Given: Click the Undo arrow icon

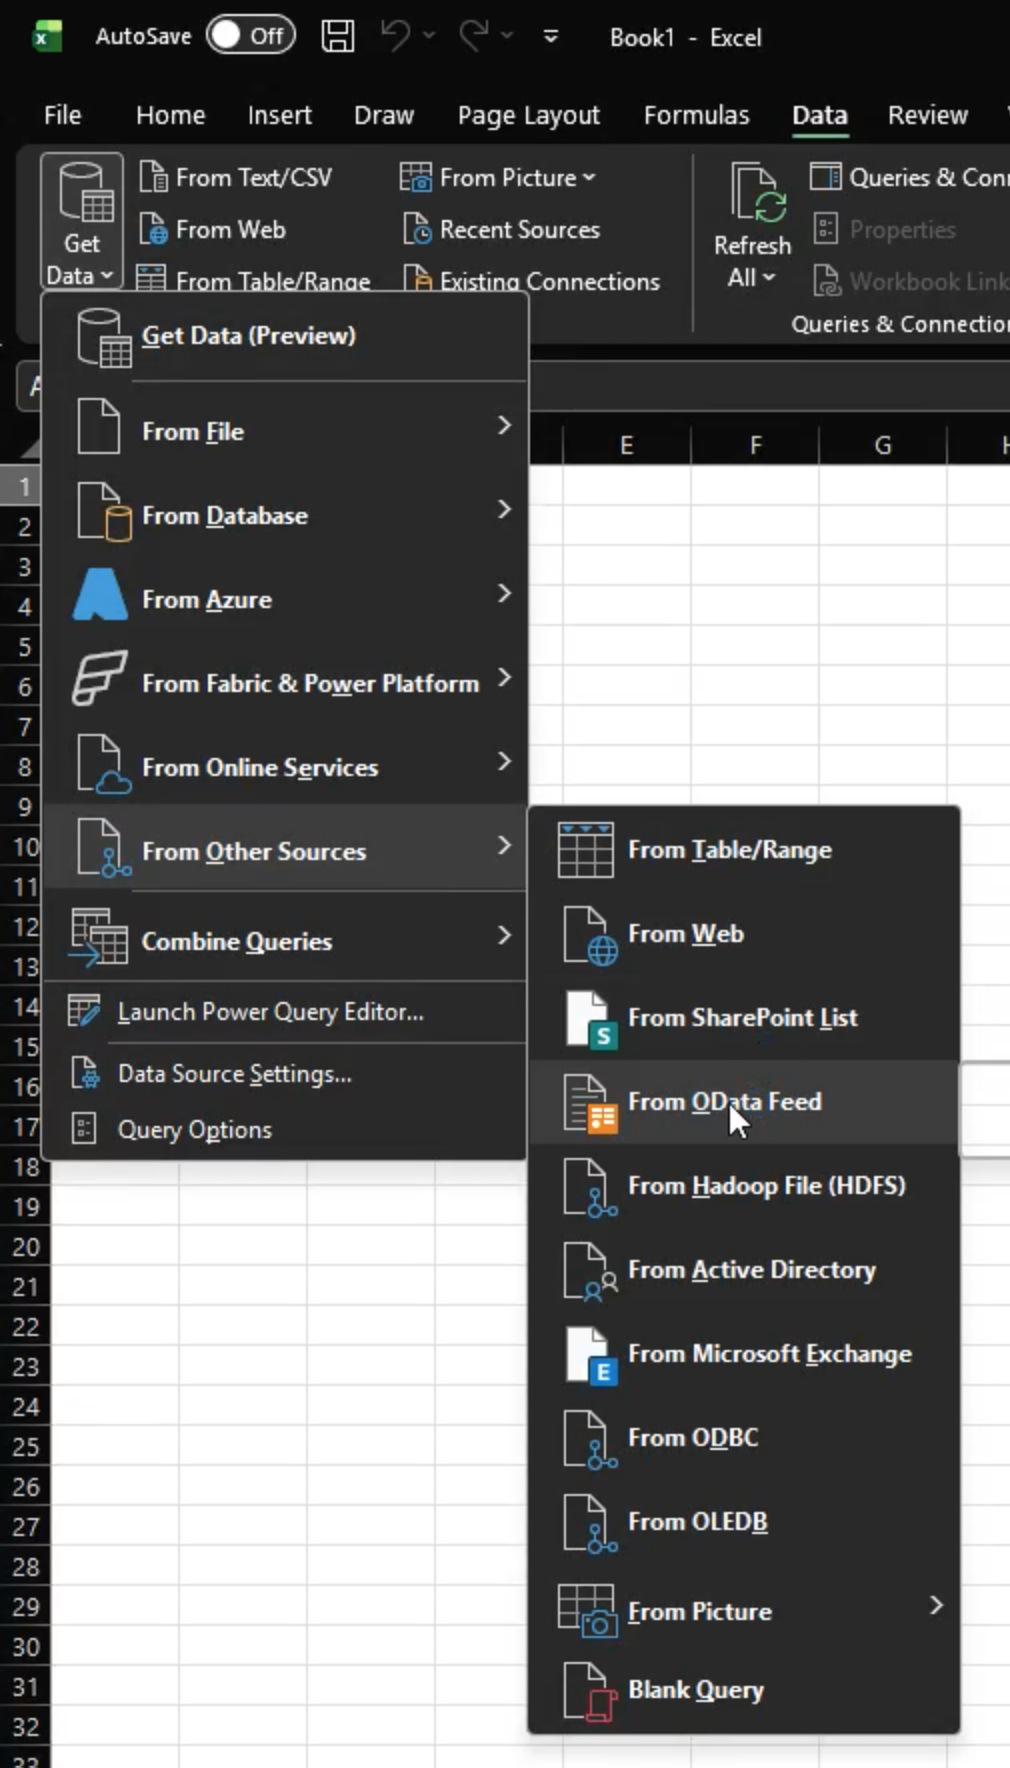Looking at the screenshot, I should click(x=395, y=36).
